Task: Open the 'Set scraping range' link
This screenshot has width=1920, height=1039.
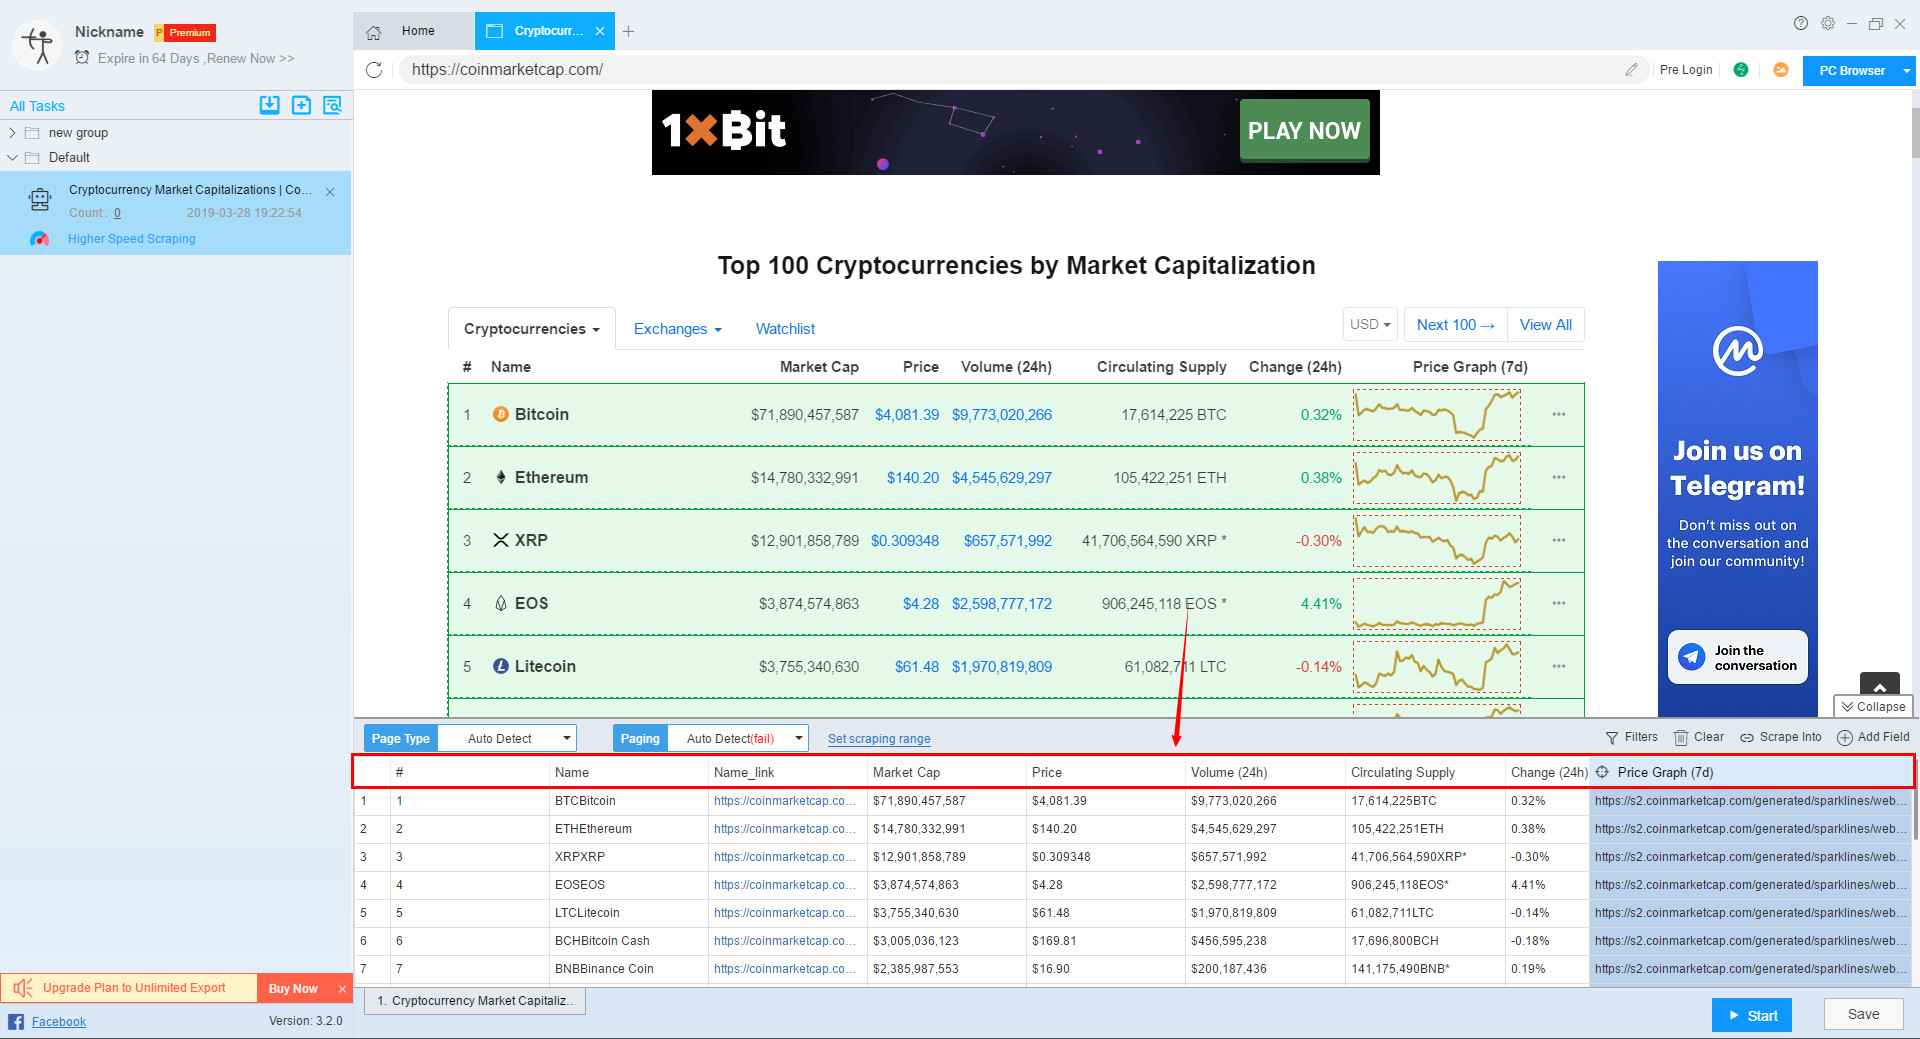Action: click(878, 739)
